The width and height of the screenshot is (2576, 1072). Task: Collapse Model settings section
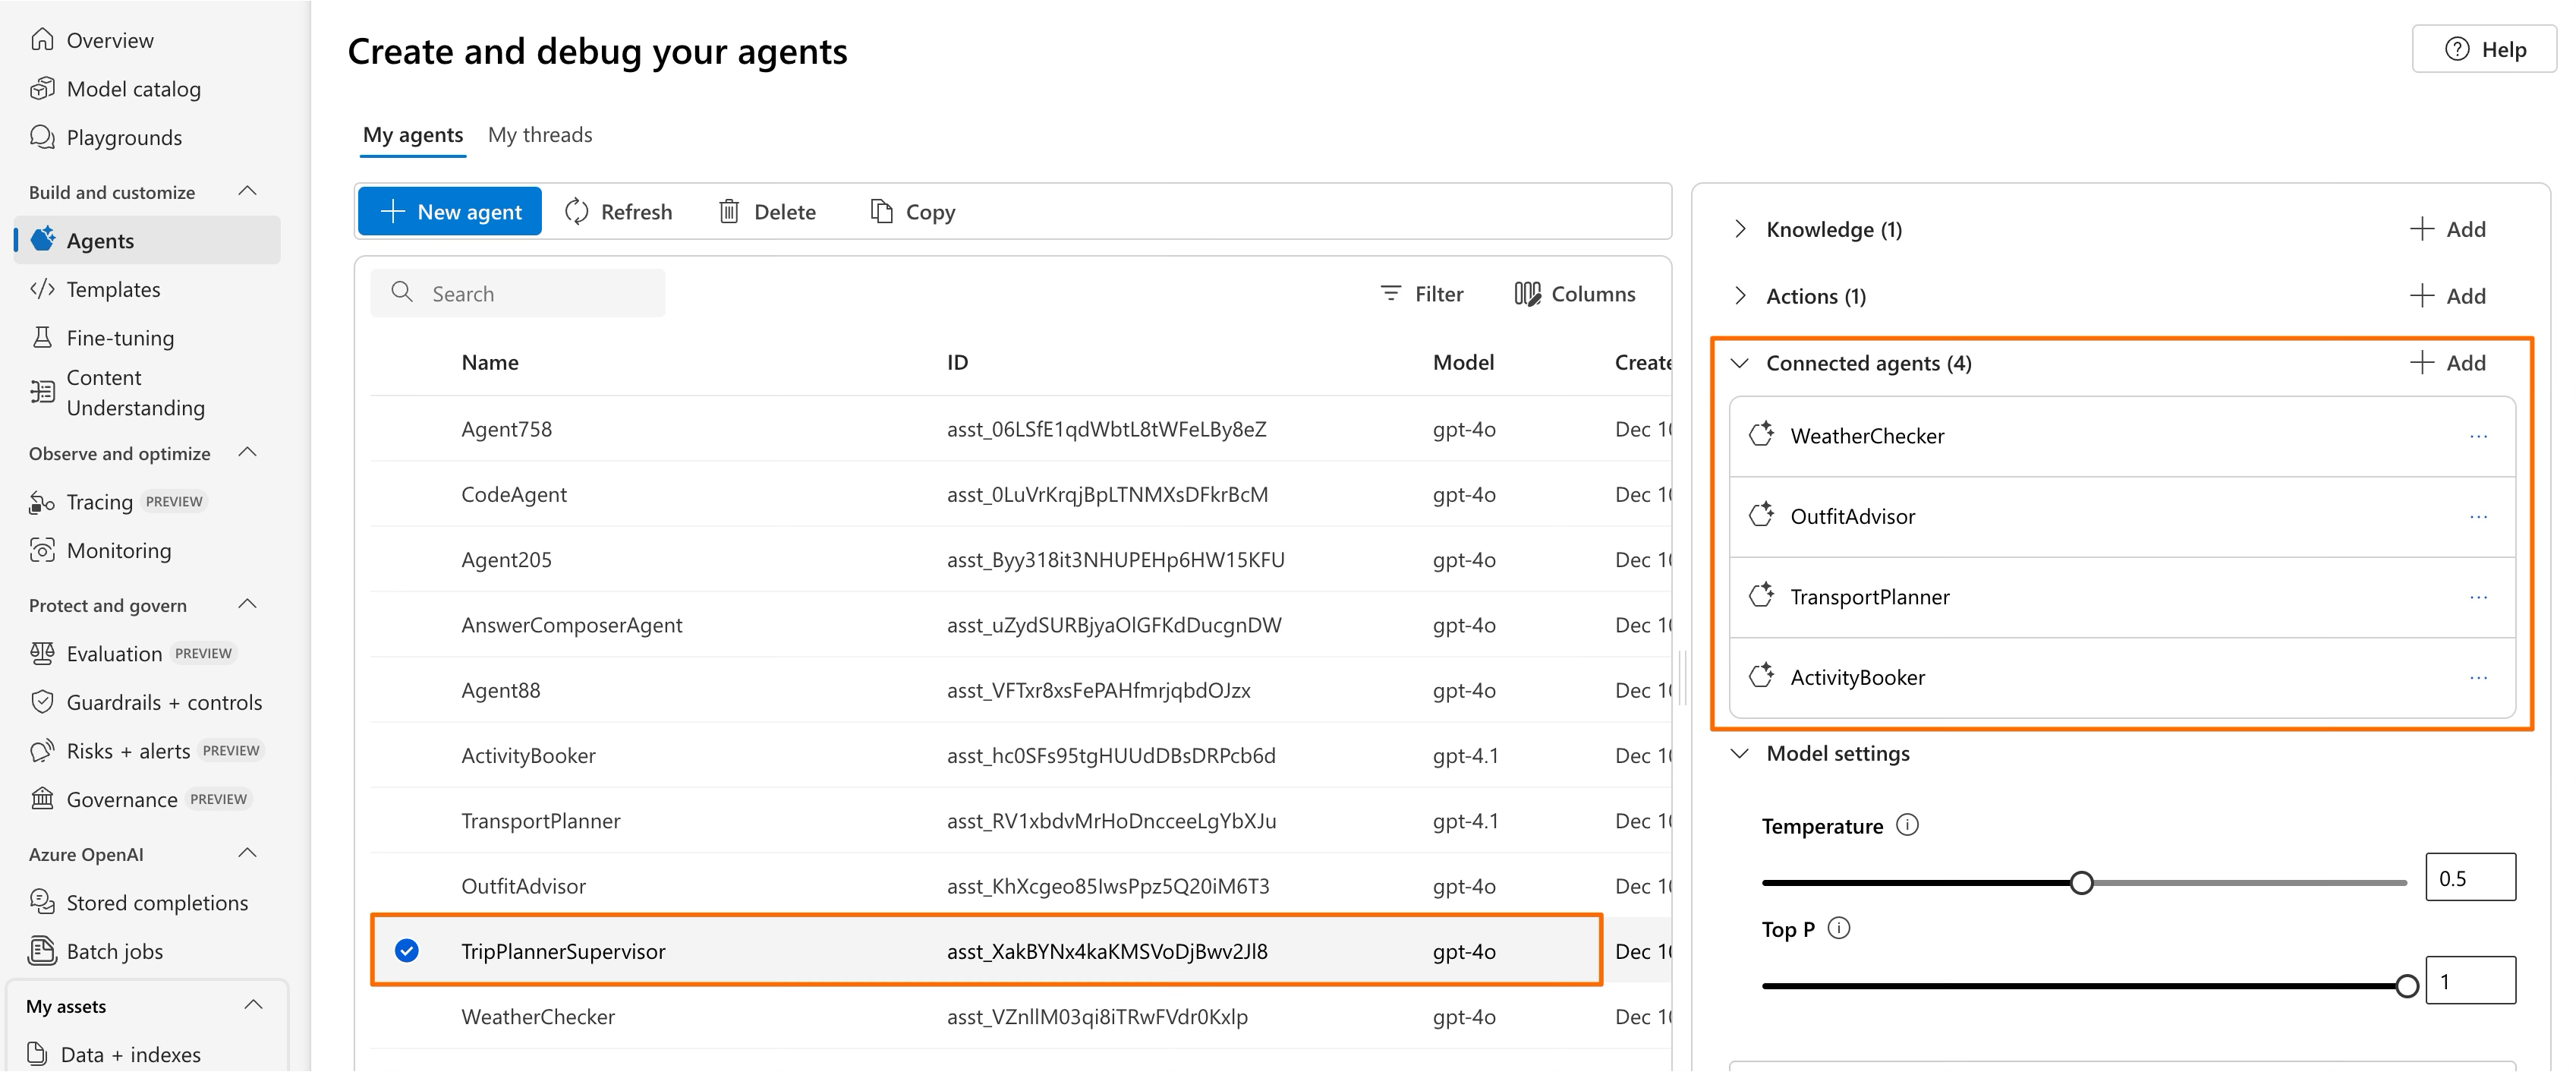click(1740, 753)
